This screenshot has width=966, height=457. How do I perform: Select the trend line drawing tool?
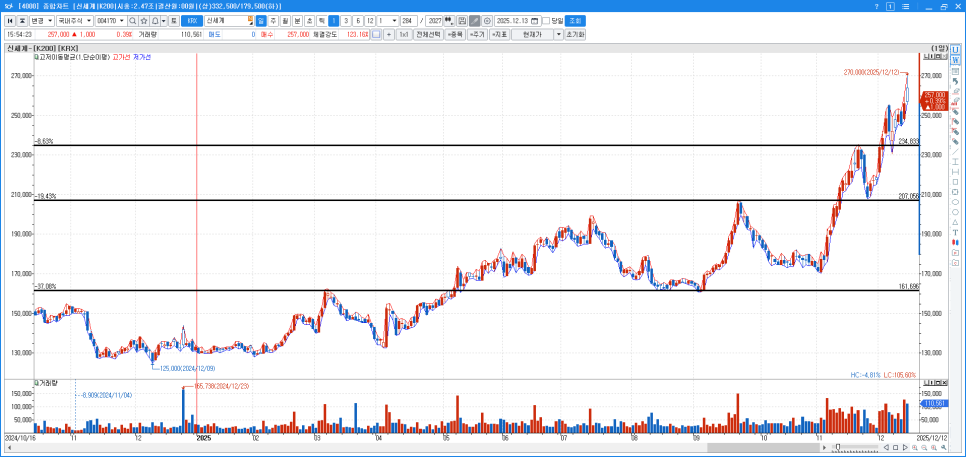(x=955, y=152)
